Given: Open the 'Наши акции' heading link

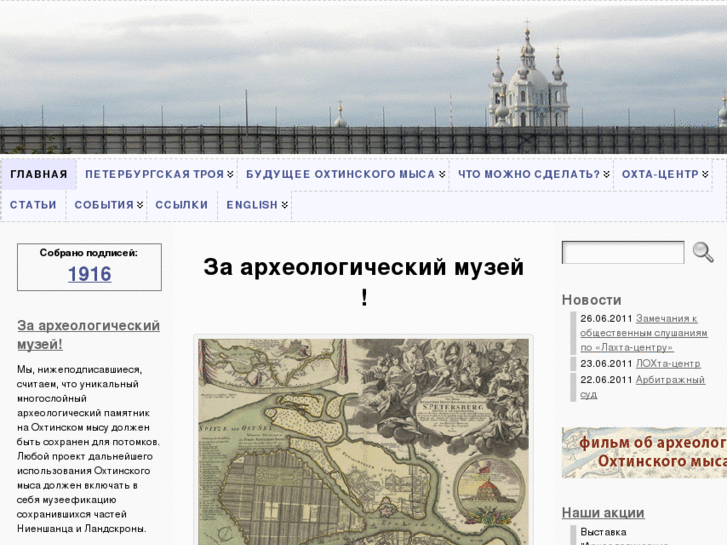Looking at the screenshot, I should (x=602, y=512).
